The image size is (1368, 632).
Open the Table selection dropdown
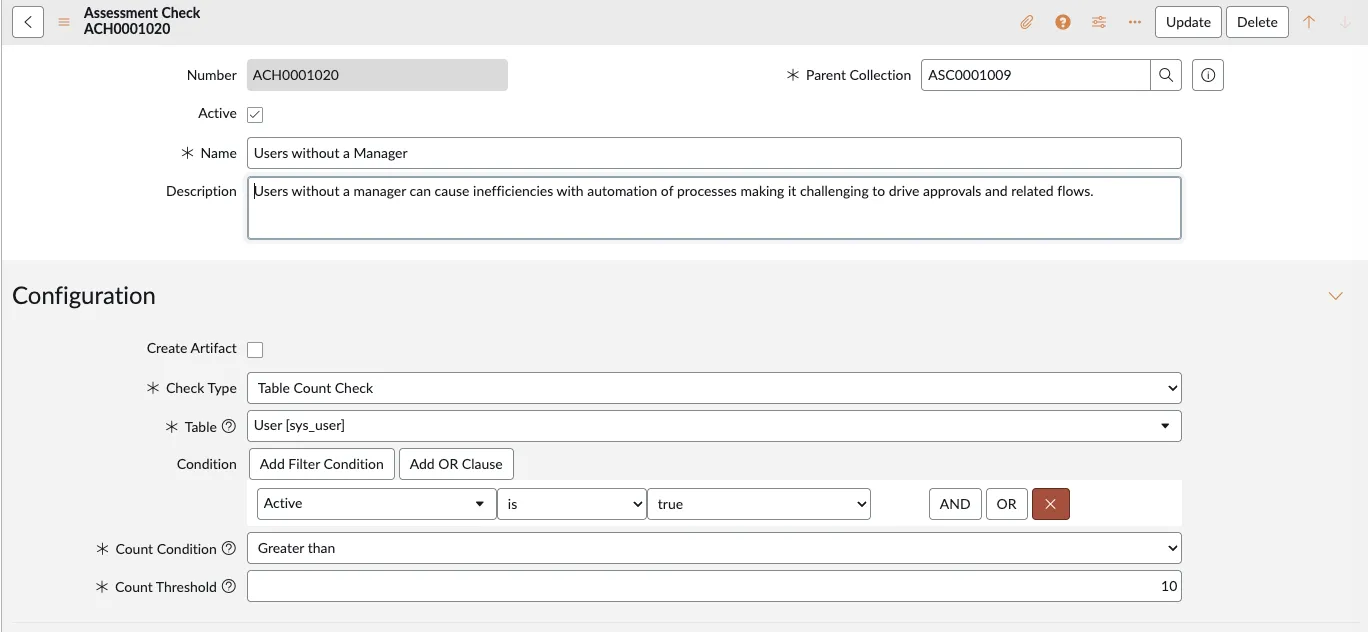point(713,426)
